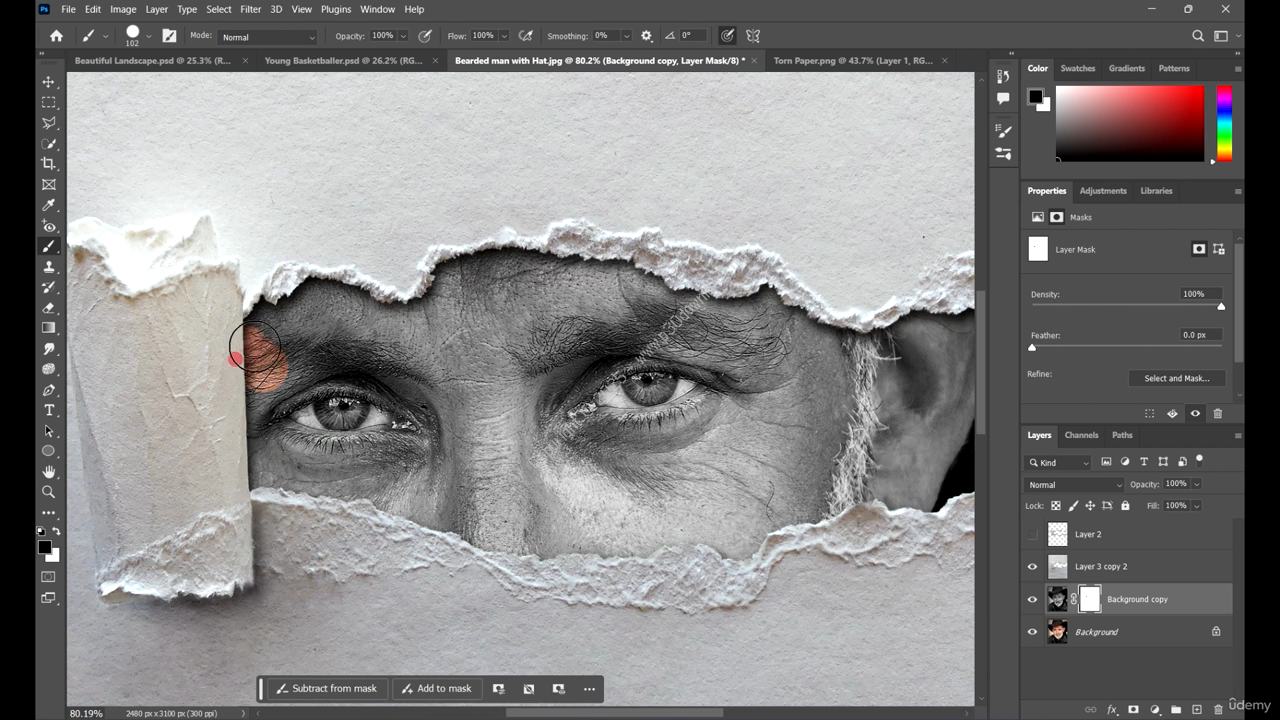Select the Clone Stamp tool
The width and height of the screenshot is (1280, 720).
(x=48, y=267)
